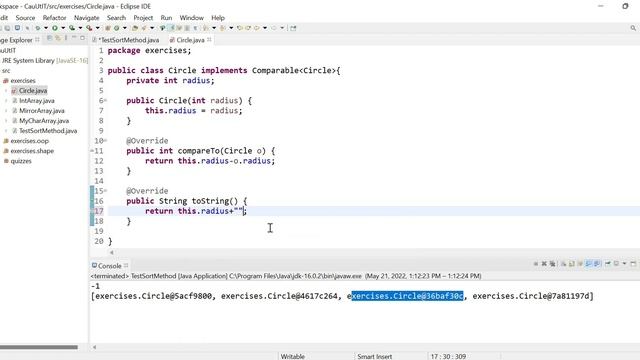Select the exercises.shape package

coord(32,151)
